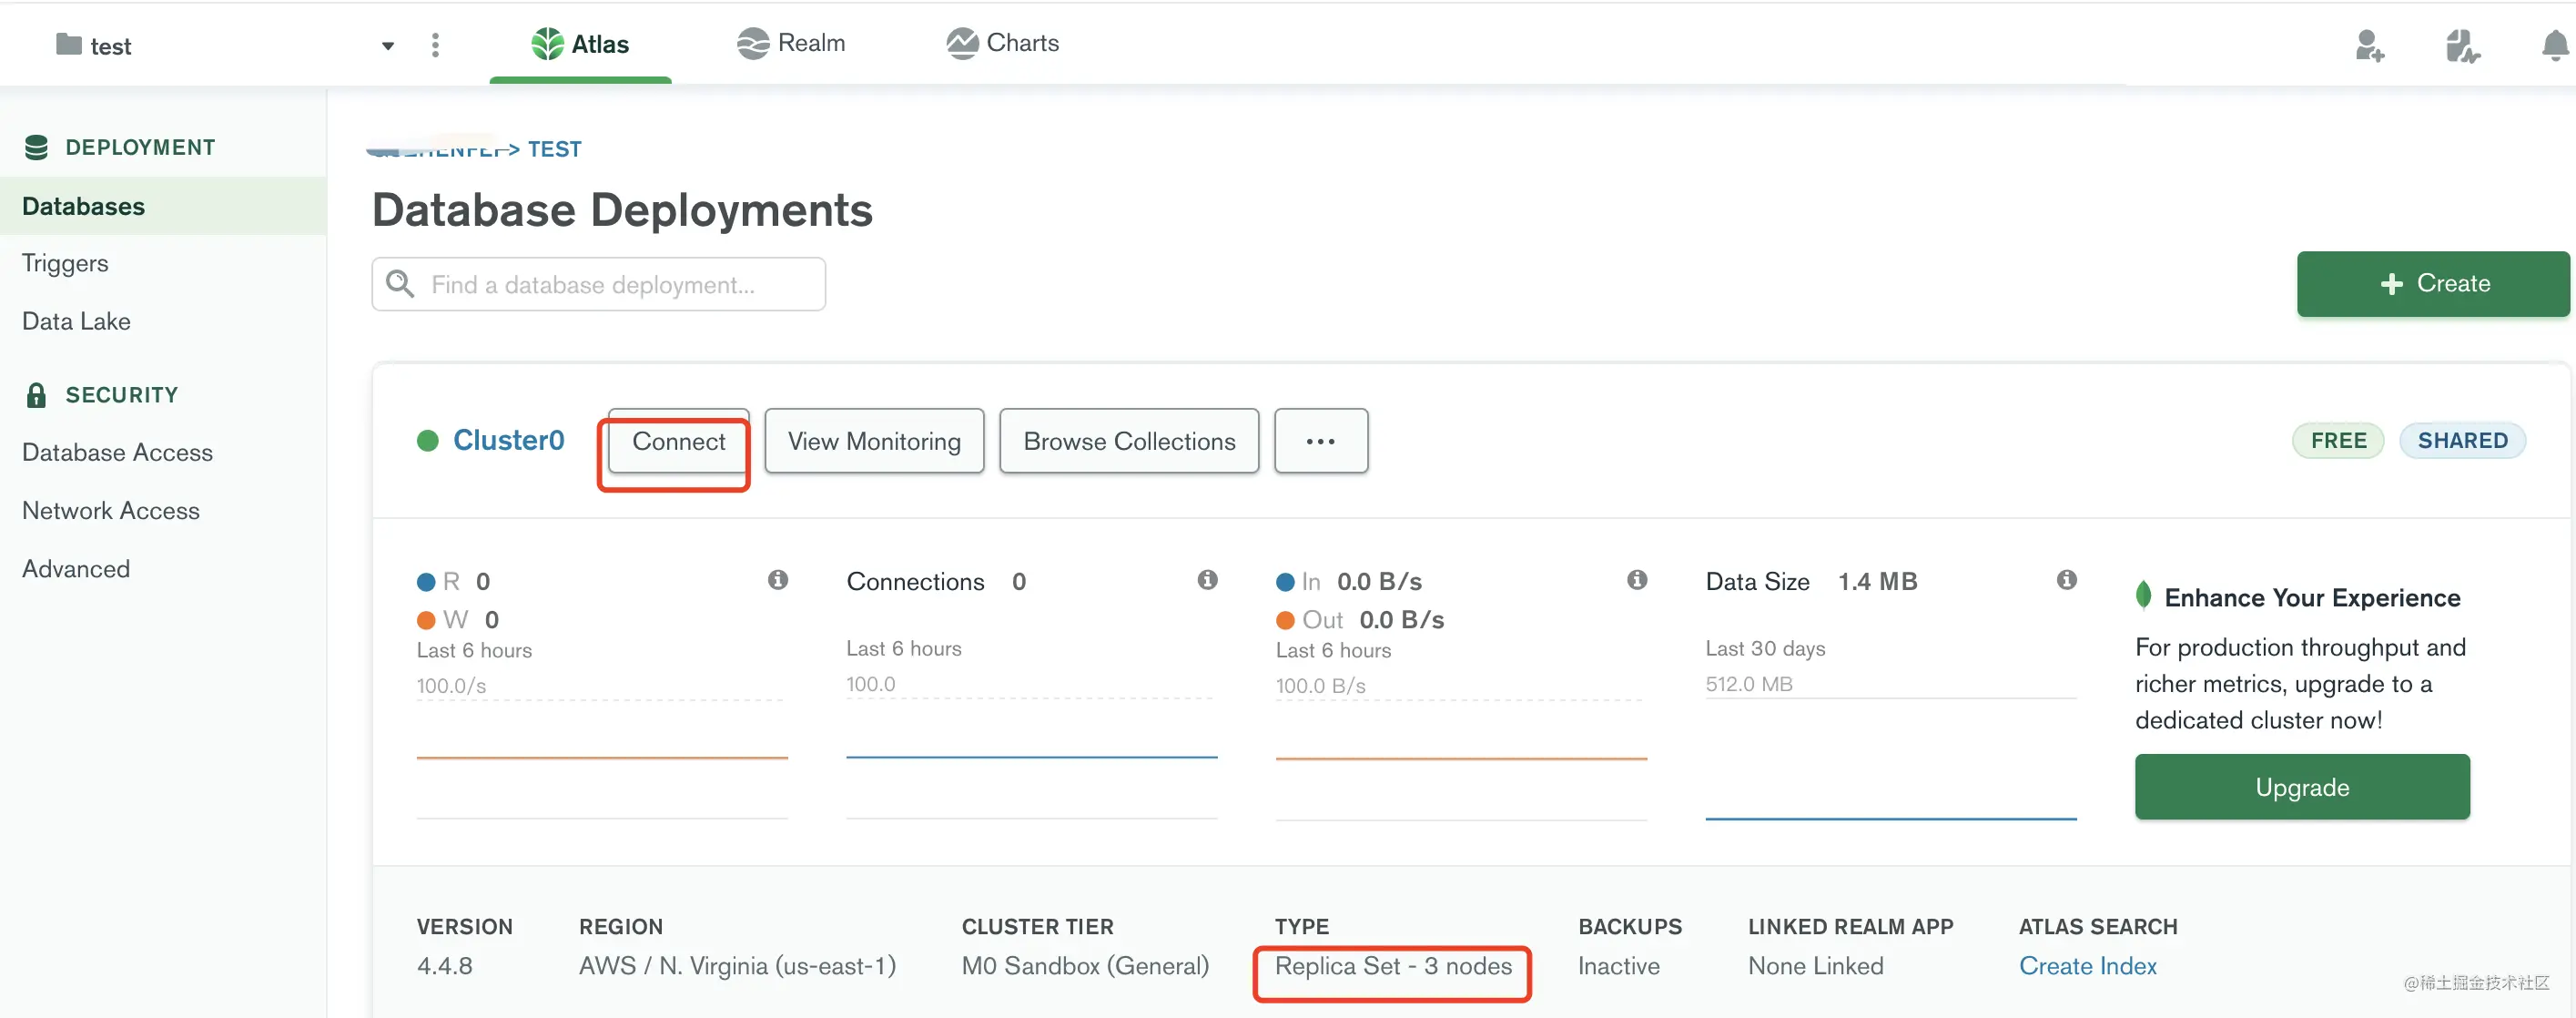The image size is (2576, 1018).
Task: Click info icon for network In/Out chart
Action: [x=1636, y=580]
